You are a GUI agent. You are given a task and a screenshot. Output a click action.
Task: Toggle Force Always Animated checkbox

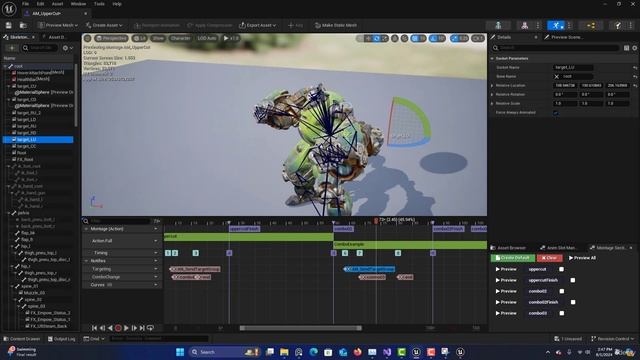pos(556,113)
